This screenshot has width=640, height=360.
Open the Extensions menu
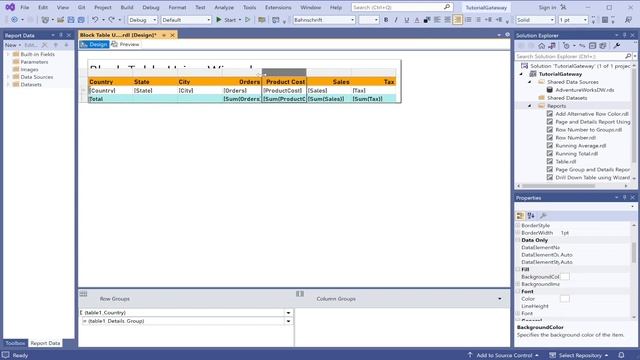click(278, 7)
